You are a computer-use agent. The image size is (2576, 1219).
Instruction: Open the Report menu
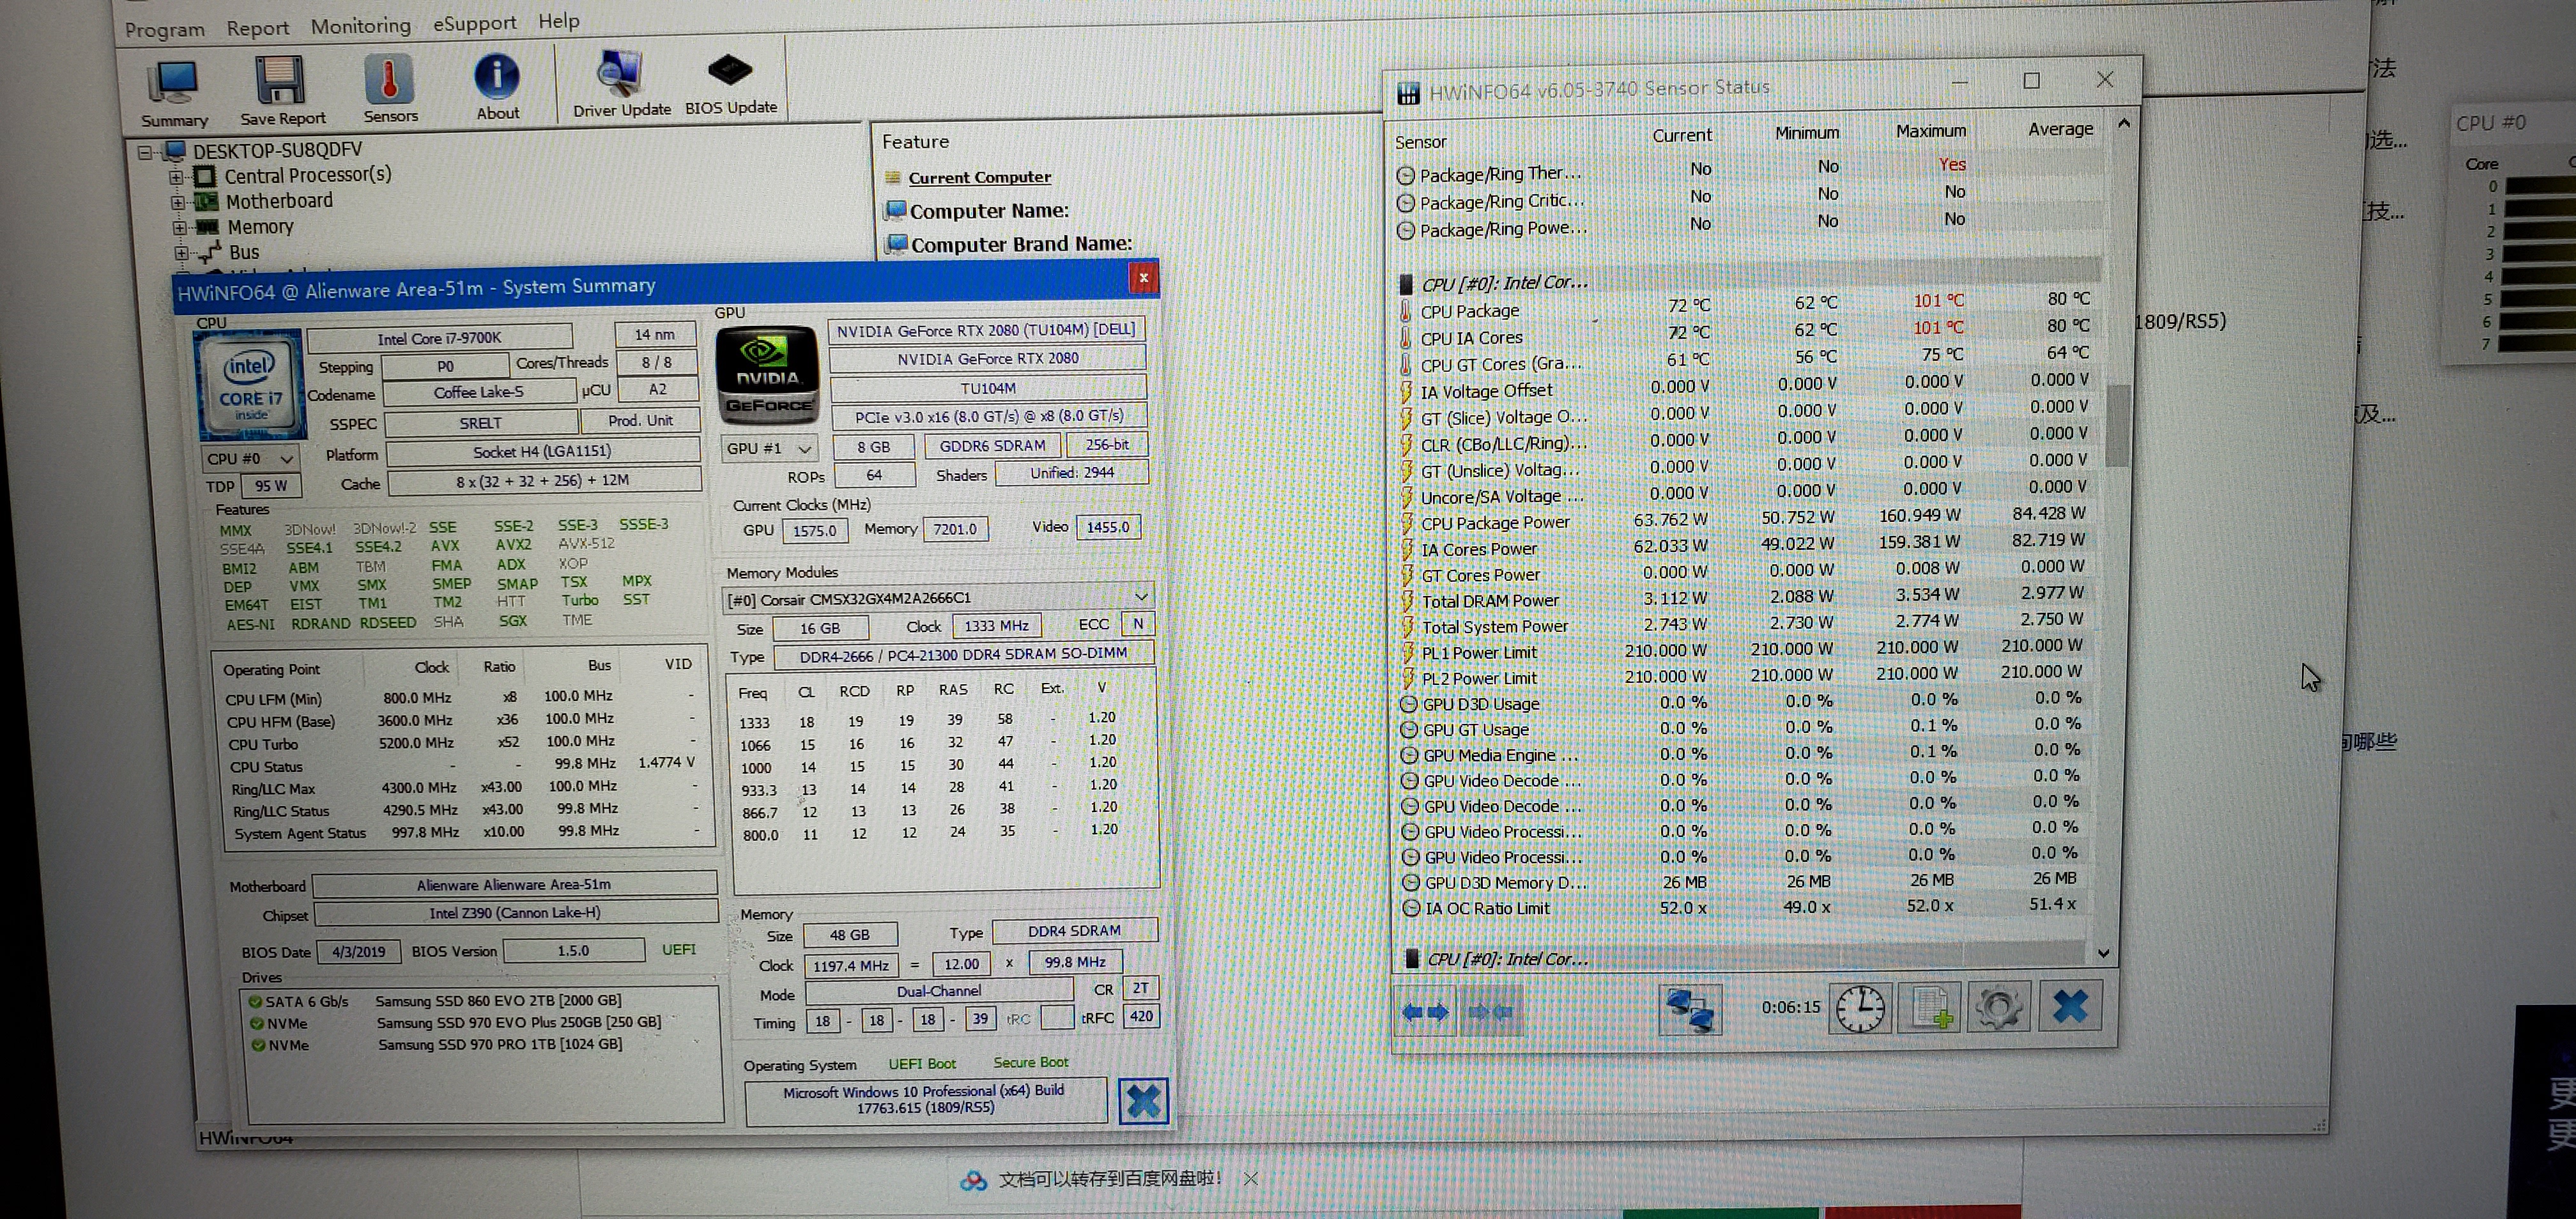pyautogui.click(x=257, y=27)
